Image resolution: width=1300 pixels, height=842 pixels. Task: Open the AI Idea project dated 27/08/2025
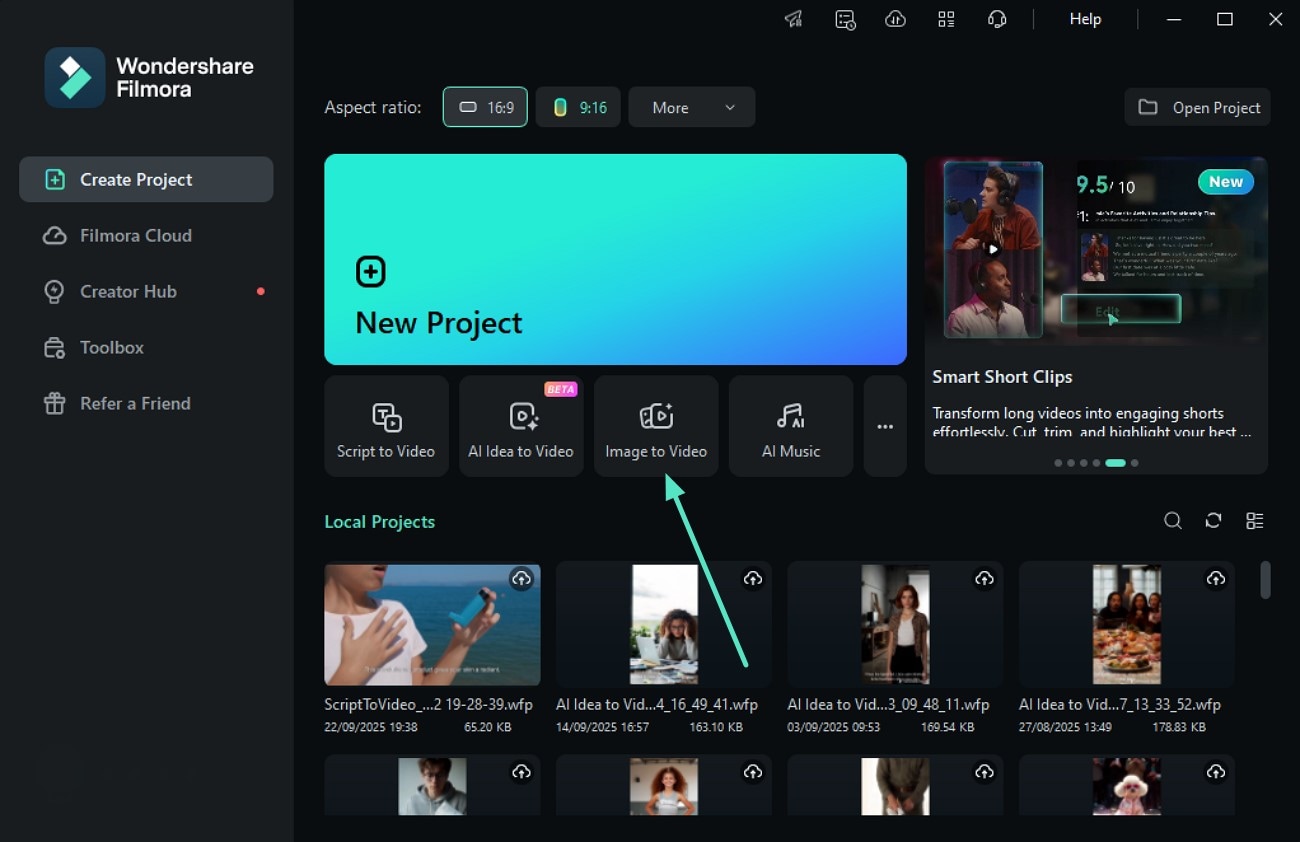click(x=1127, y=624)
